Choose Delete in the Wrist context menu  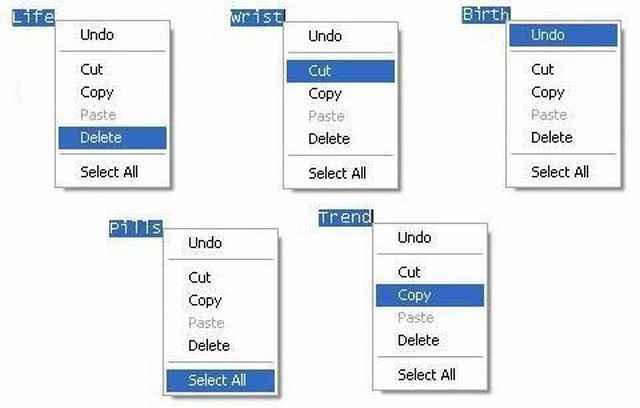(329, 139)
